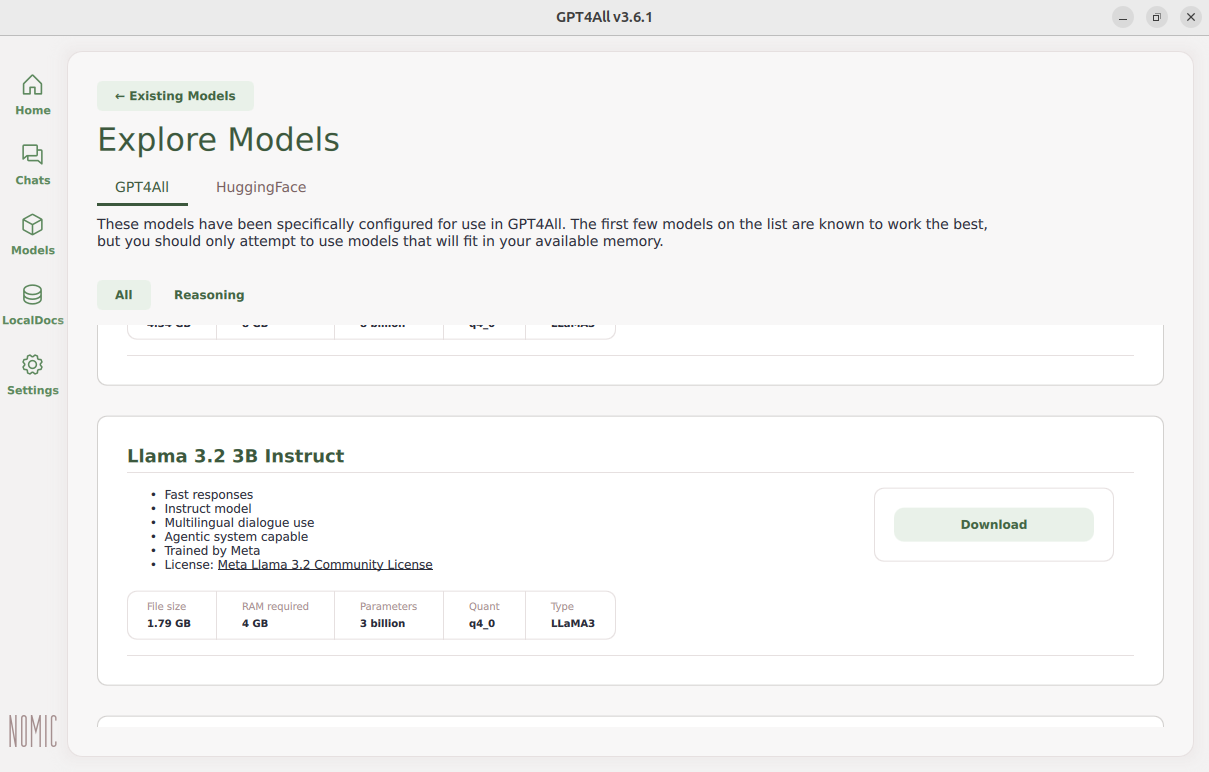Click the Quant q4_0 cell
The image size is (1209, 772).
click(484, 615)
